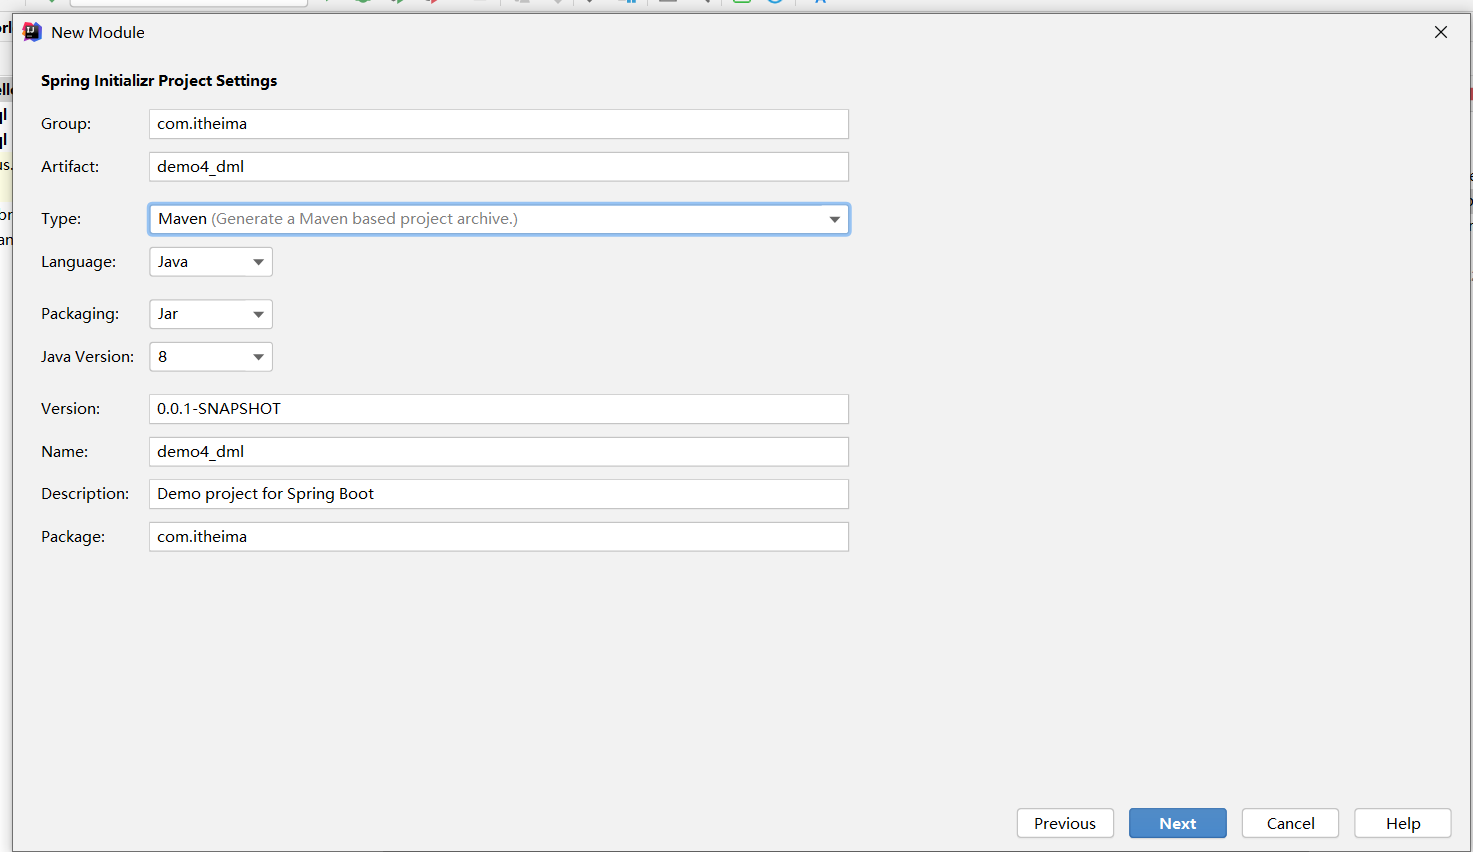Click into the Description text field

tap(498, 494)
